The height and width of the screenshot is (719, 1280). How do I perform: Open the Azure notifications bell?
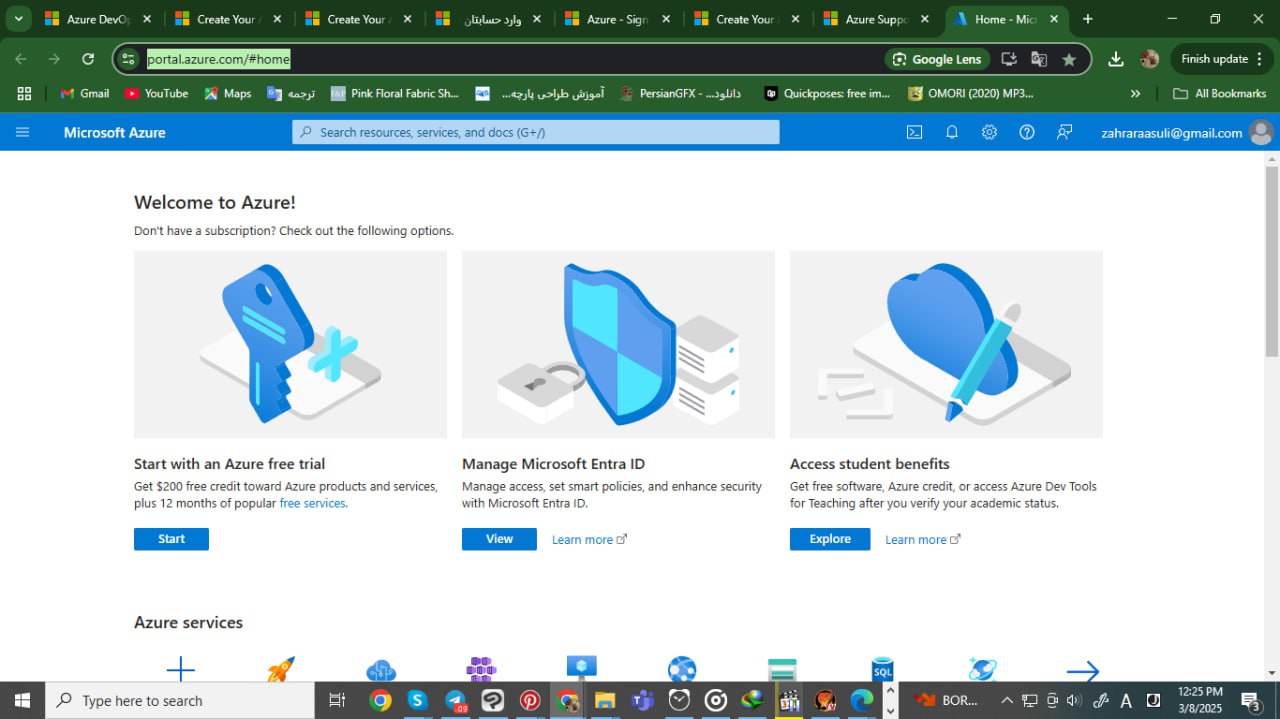pos(952,132)
